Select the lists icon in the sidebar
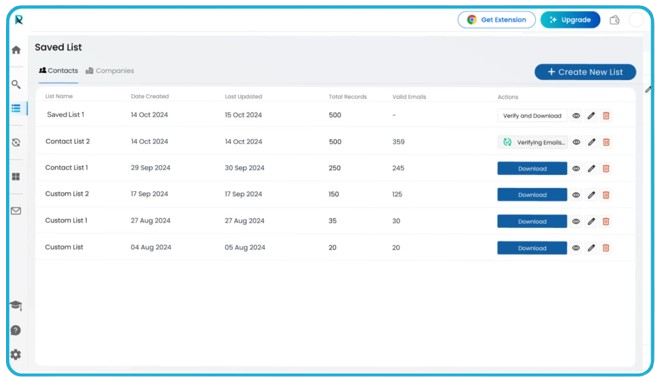 16,108
